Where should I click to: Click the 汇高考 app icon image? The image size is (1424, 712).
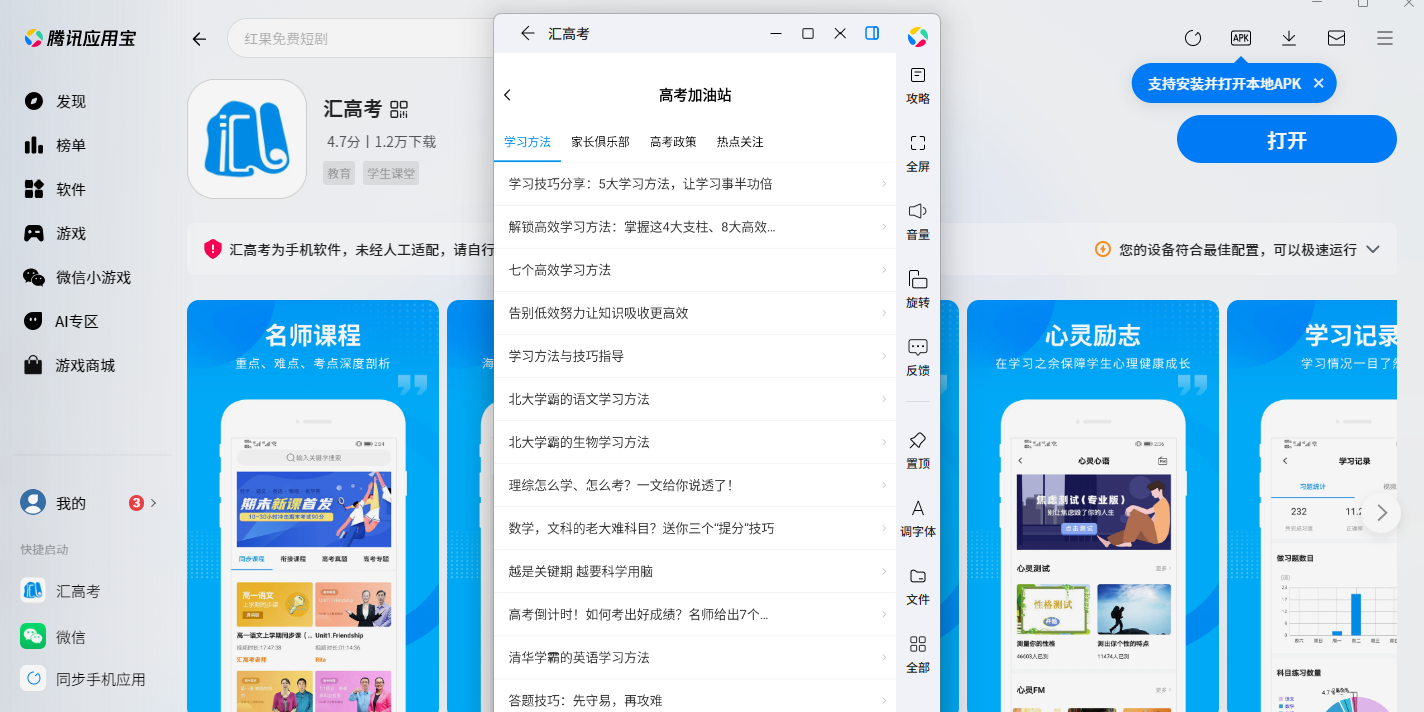tap(247, 139)
